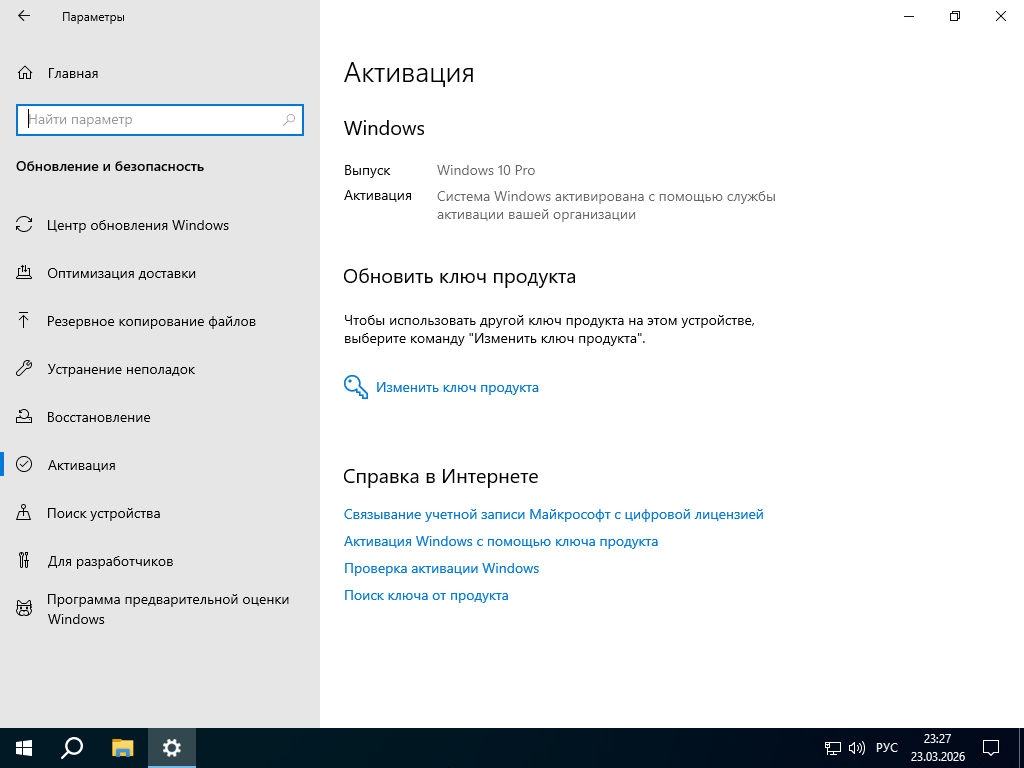Open the Восстановление settings page
The height and width of the screenshot is (768, 1024).
[x=98, y=417]
